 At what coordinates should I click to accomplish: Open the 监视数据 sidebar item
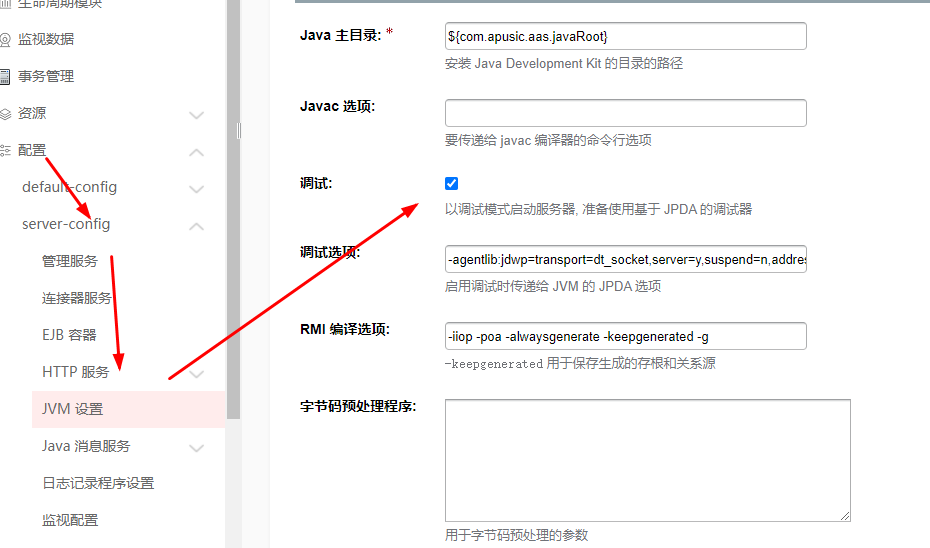click(x=46, y=39)
